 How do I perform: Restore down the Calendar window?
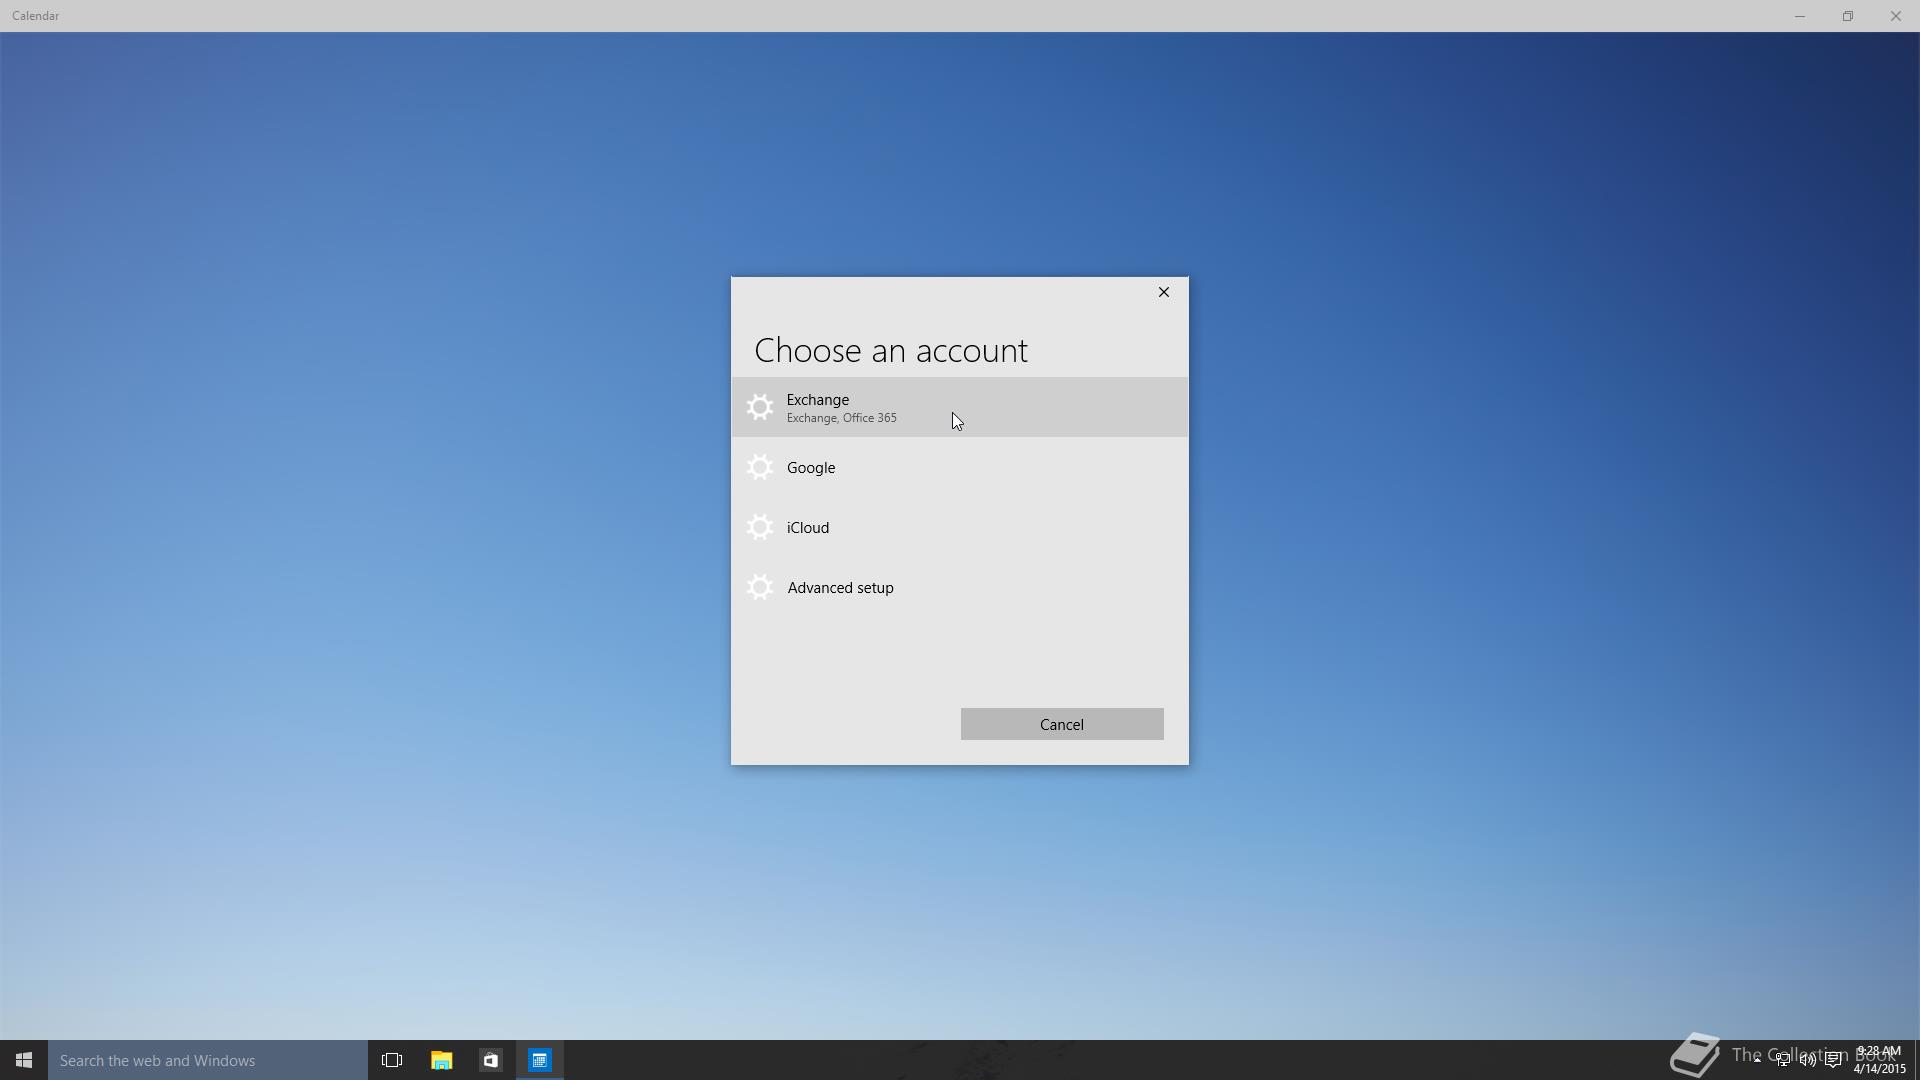click(1848, 16)
